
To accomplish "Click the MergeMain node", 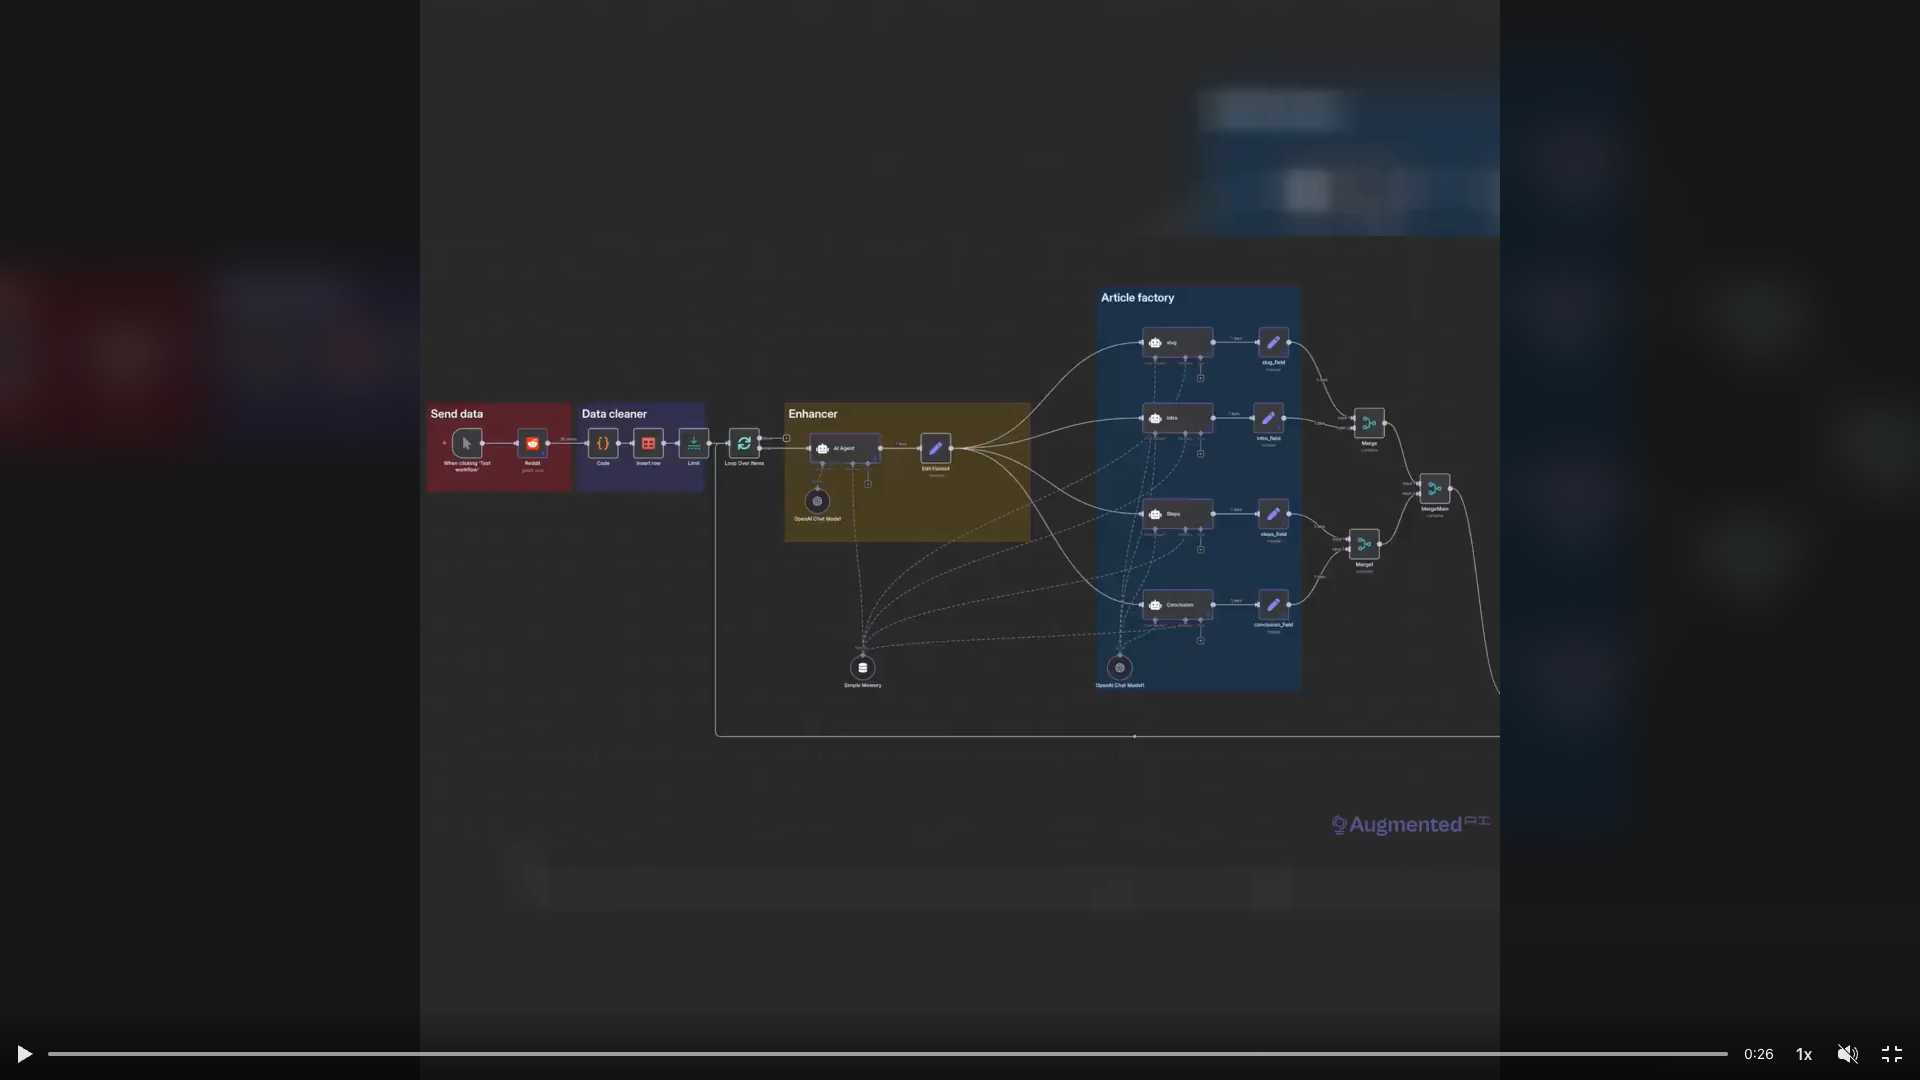I will pyautogui.click(x=1434, y=488).
